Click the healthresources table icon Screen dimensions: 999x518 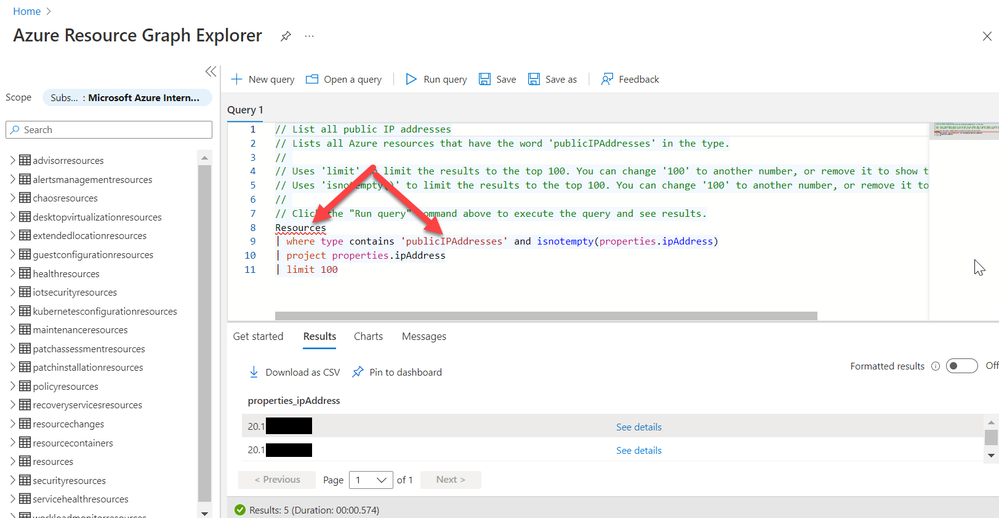click(25, 273)
